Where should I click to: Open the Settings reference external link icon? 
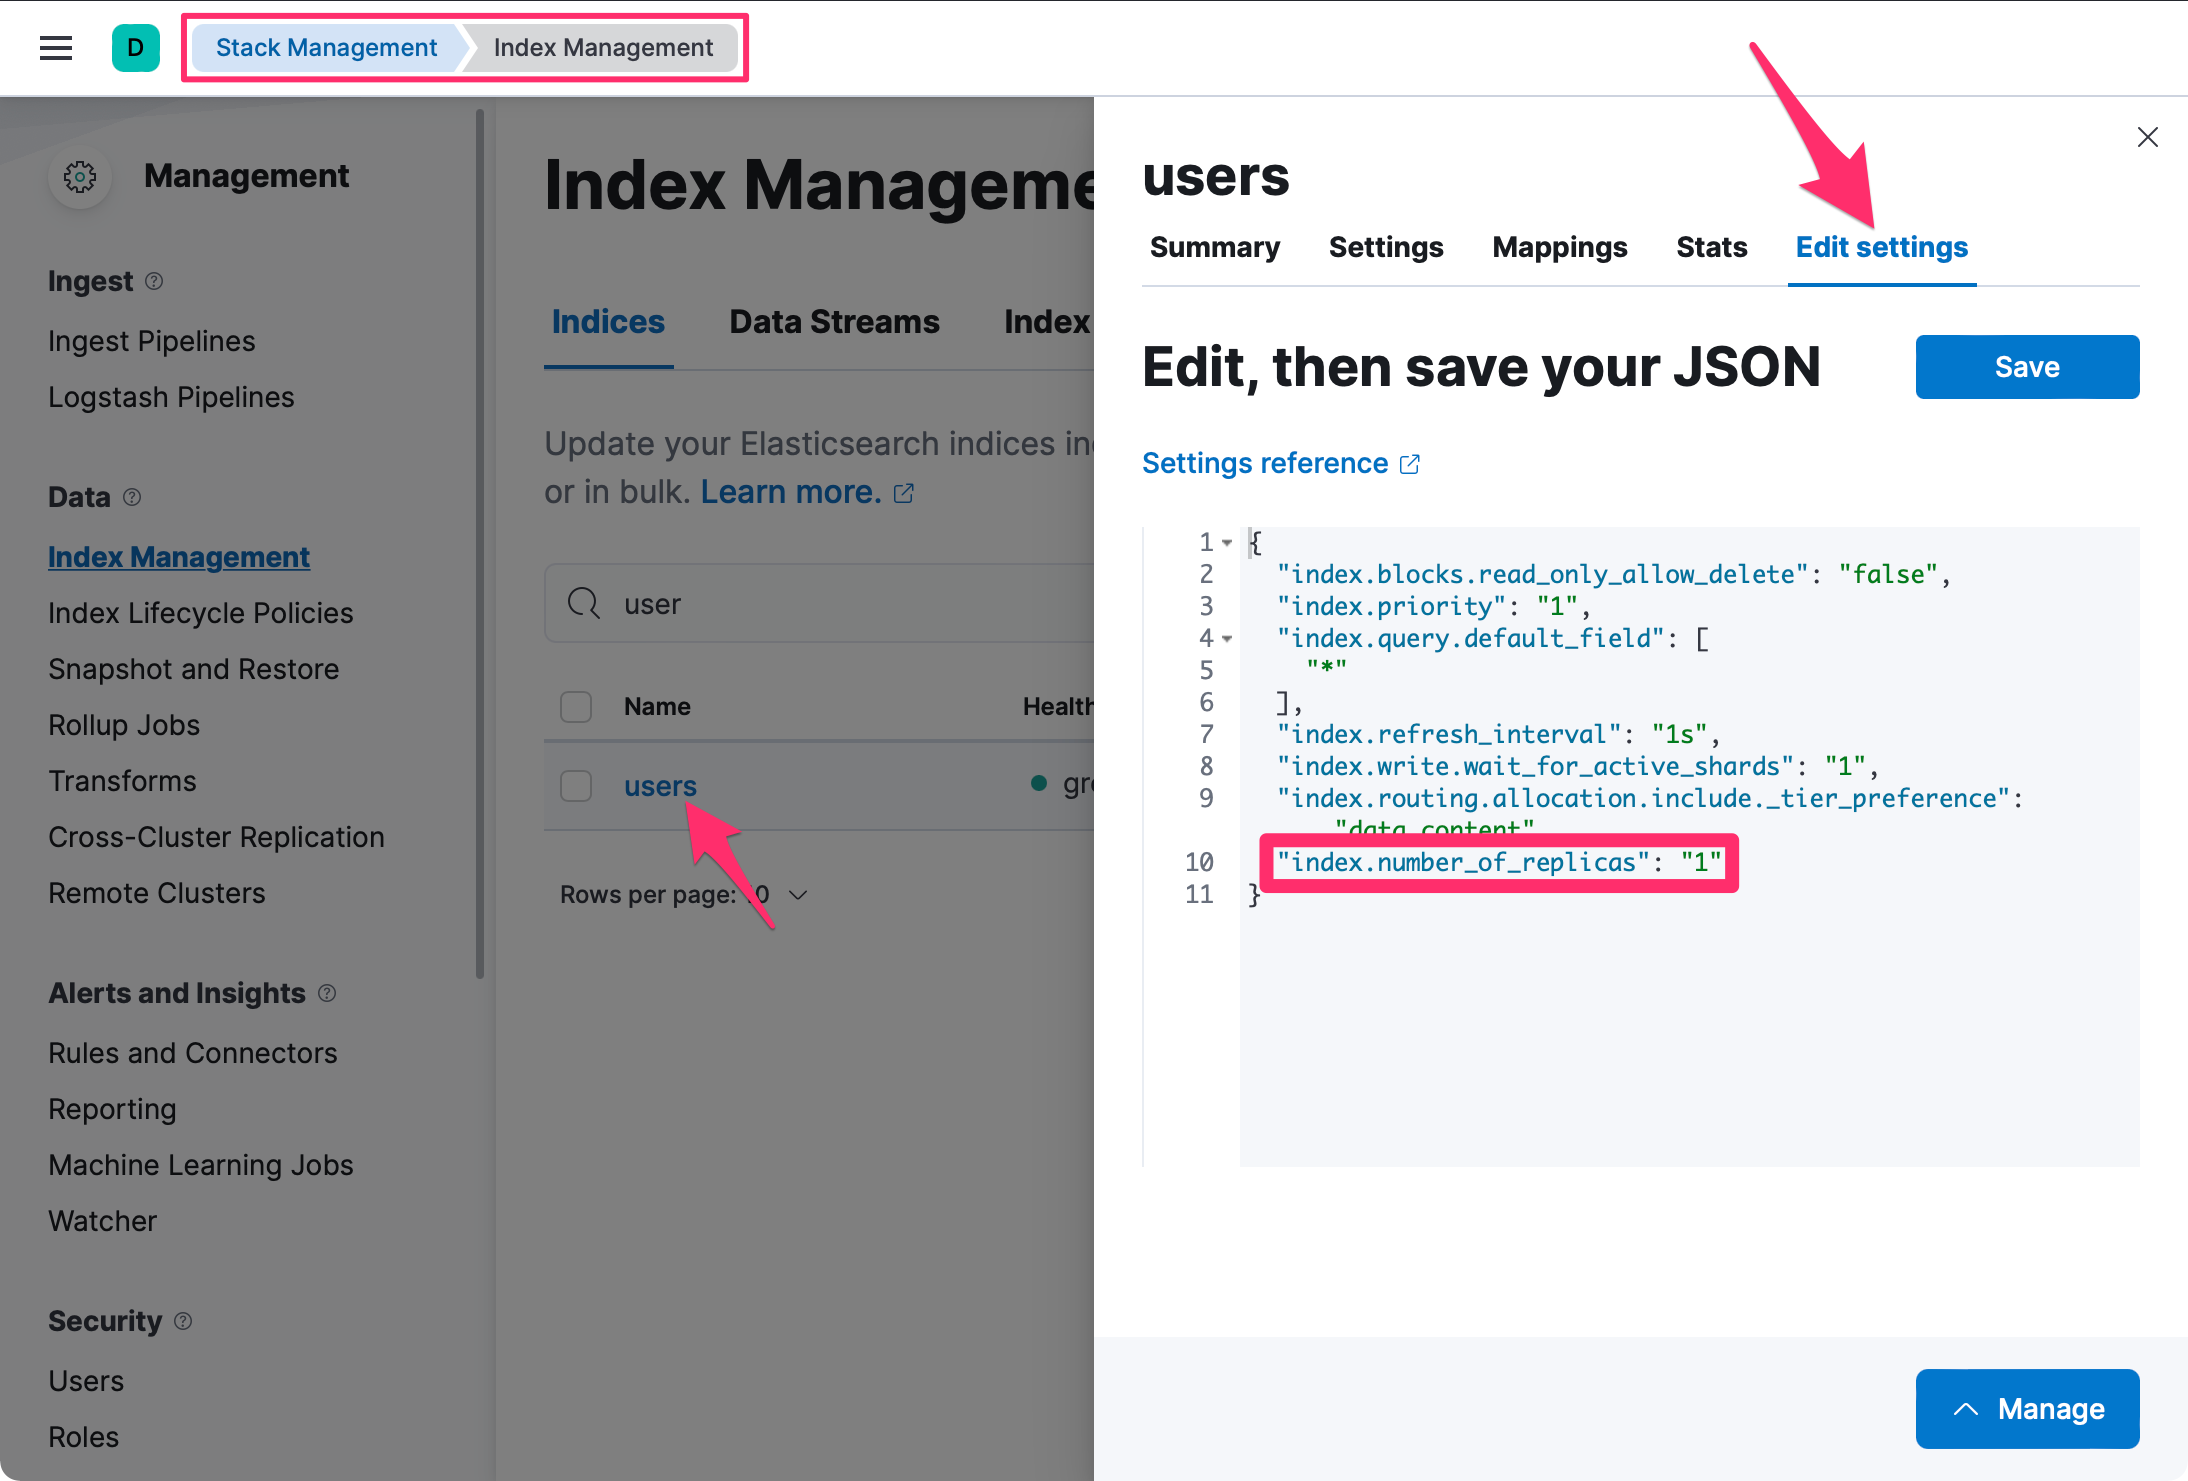tap(1410, 463)
